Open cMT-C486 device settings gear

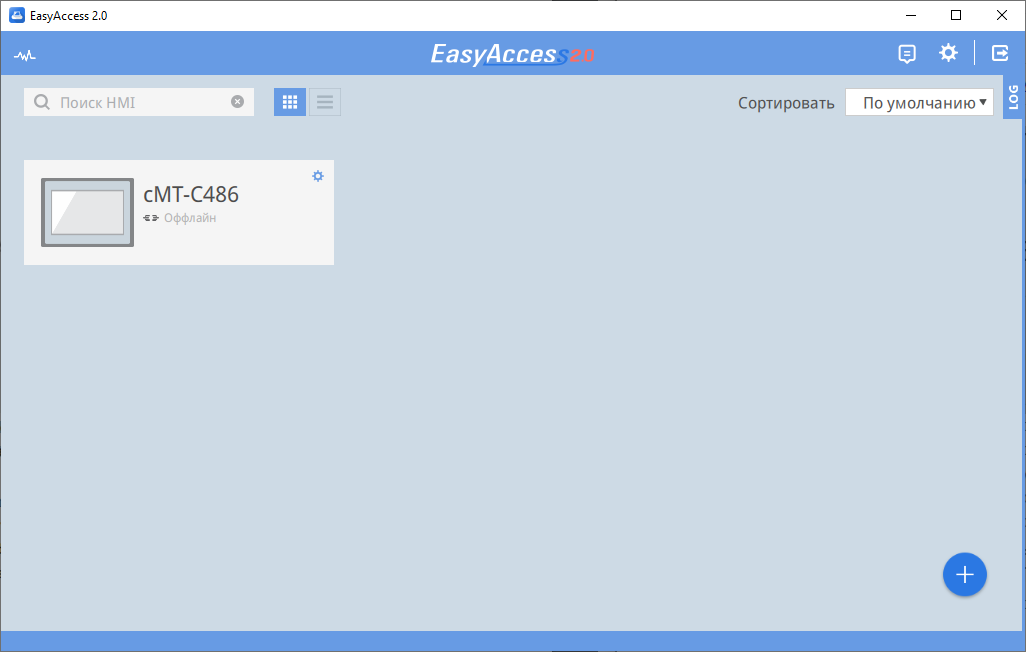click(317, 176)
